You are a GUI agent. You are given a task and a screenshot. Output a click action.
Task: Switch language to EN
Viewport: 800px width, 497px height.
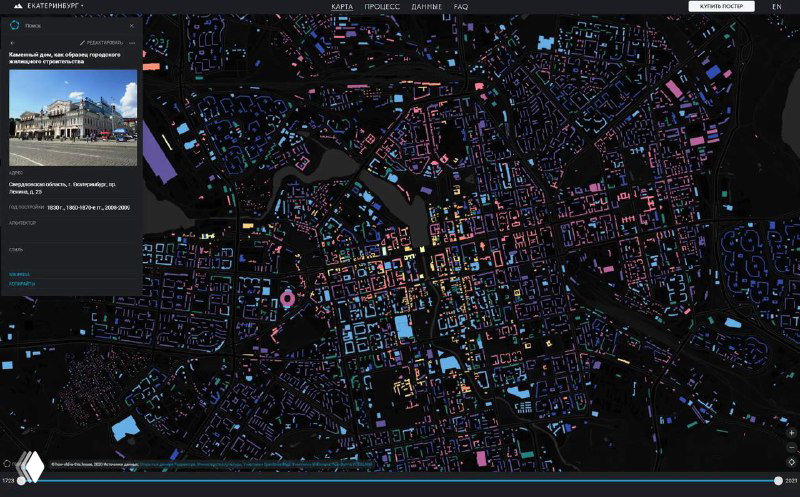coord(777,6)
